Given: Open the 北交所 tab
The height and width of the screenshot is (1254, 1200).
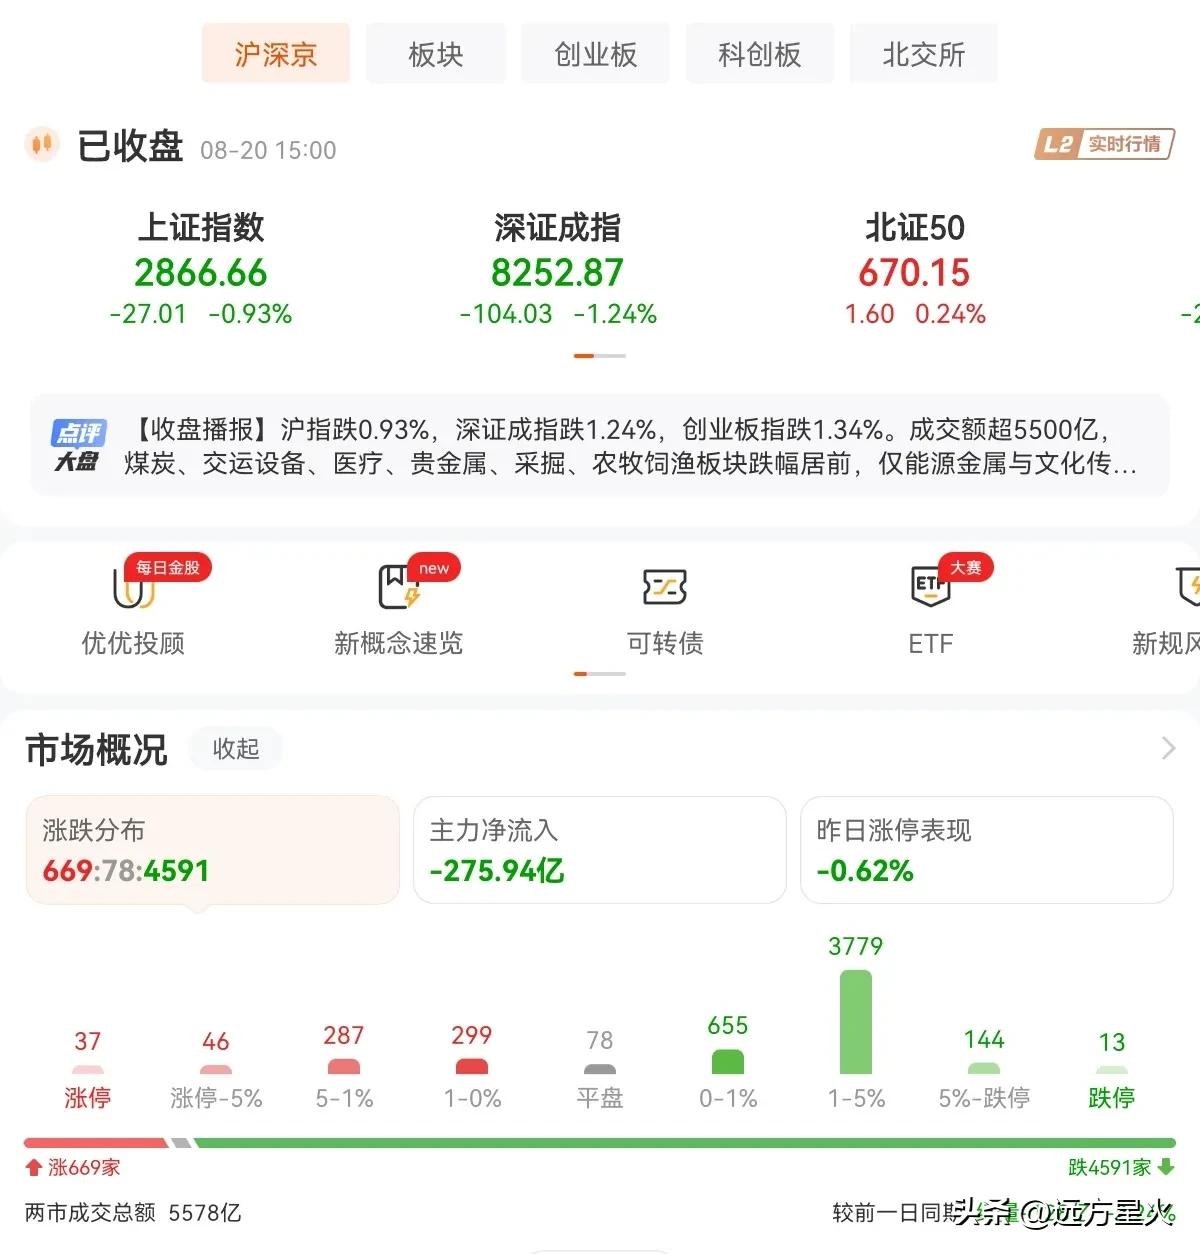Looking at the screenshot, I should 924,54.
